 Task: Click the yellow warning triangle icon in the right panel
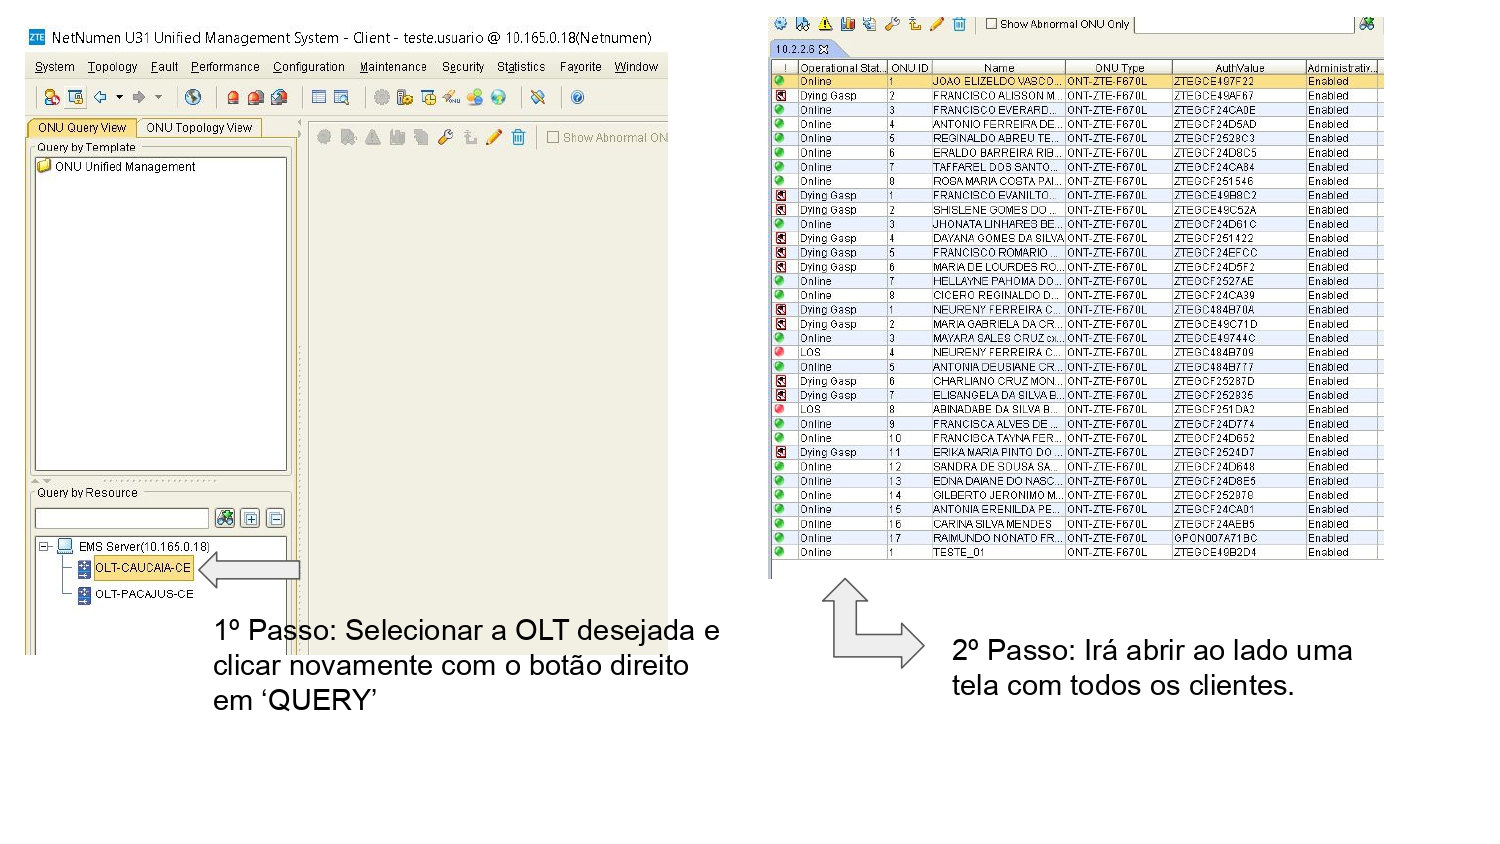[825, 24]
